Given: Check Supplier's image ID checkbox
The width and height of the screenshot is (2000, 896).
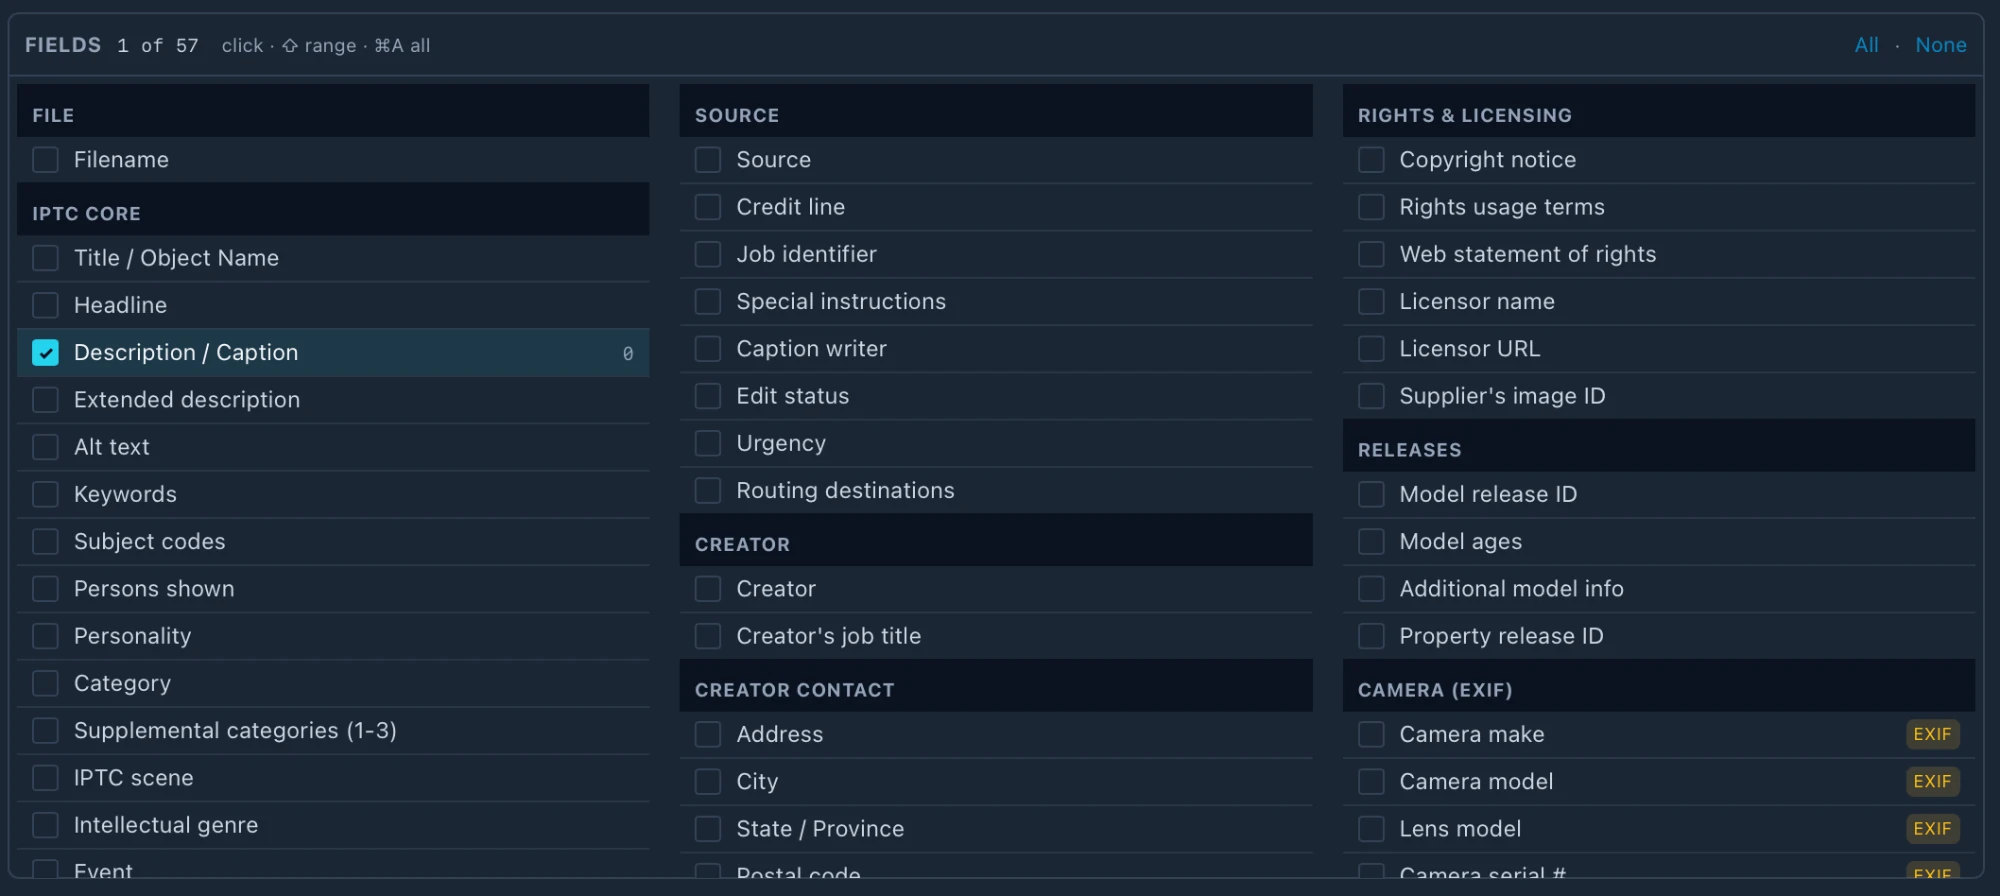Looking at the screenshot, I should coord(1371,396).
